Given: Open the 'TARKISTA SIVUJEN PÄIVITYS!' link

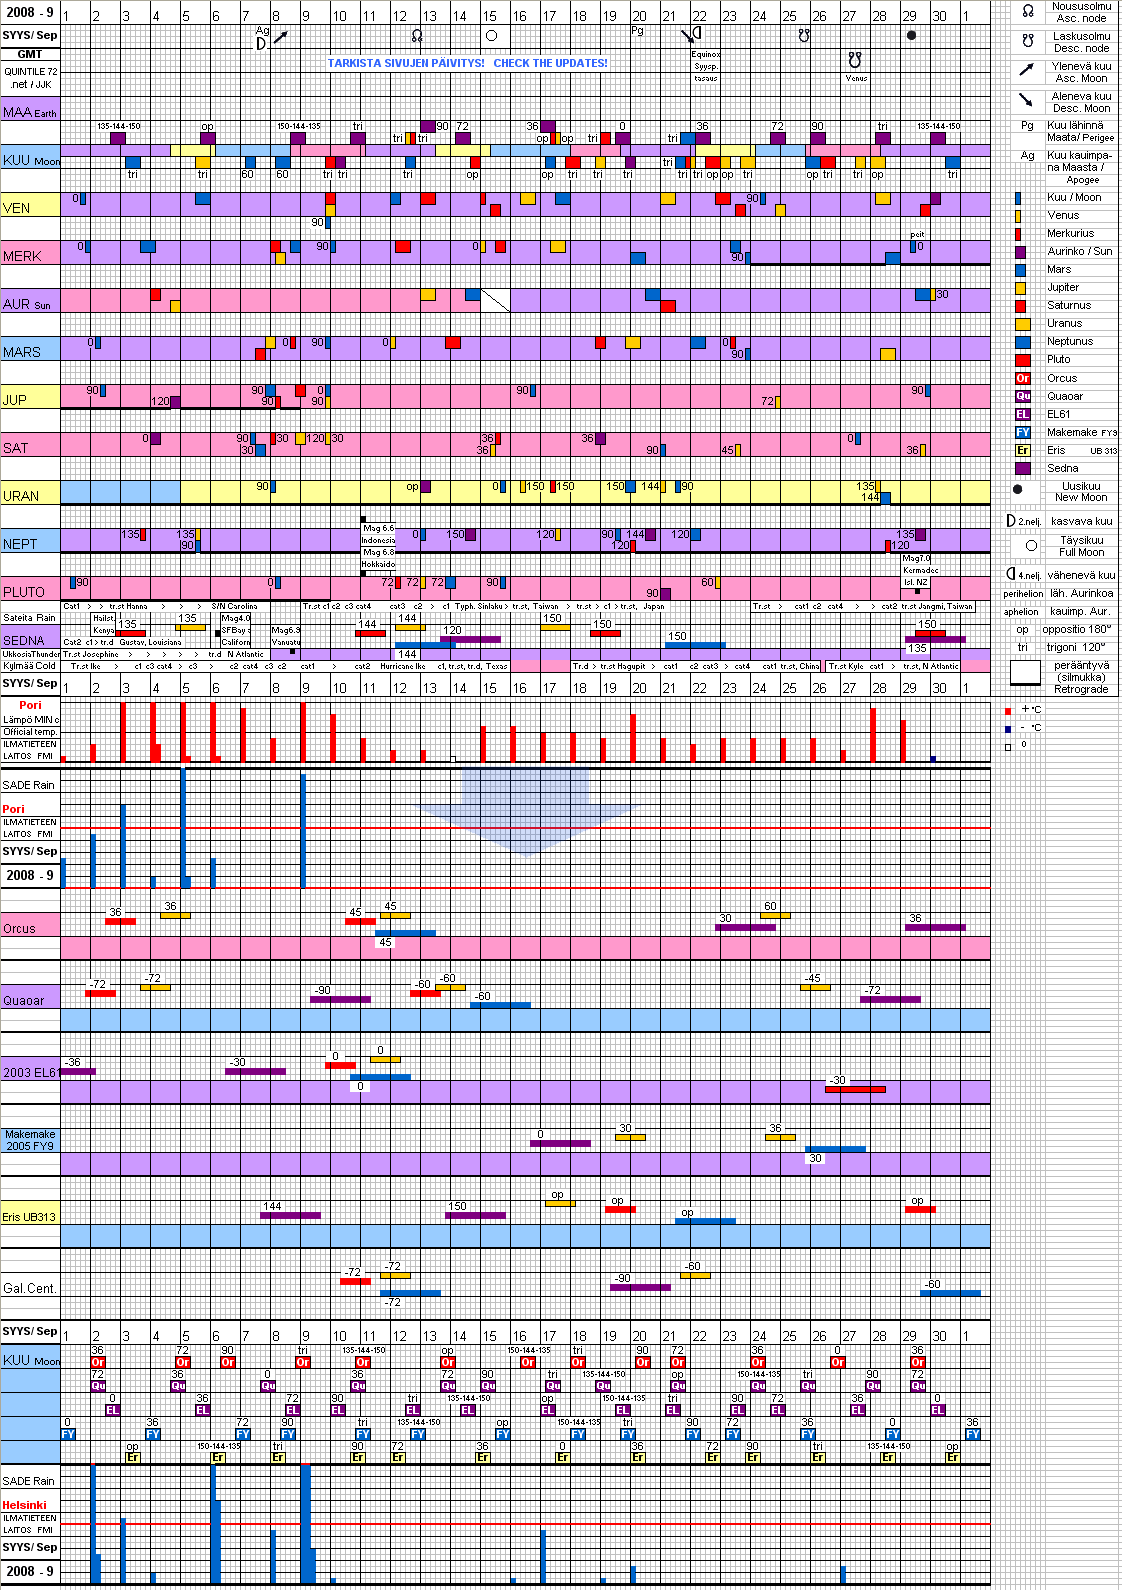Looking at the screenshot, I should pyautogui.click(x=406, y=63).
